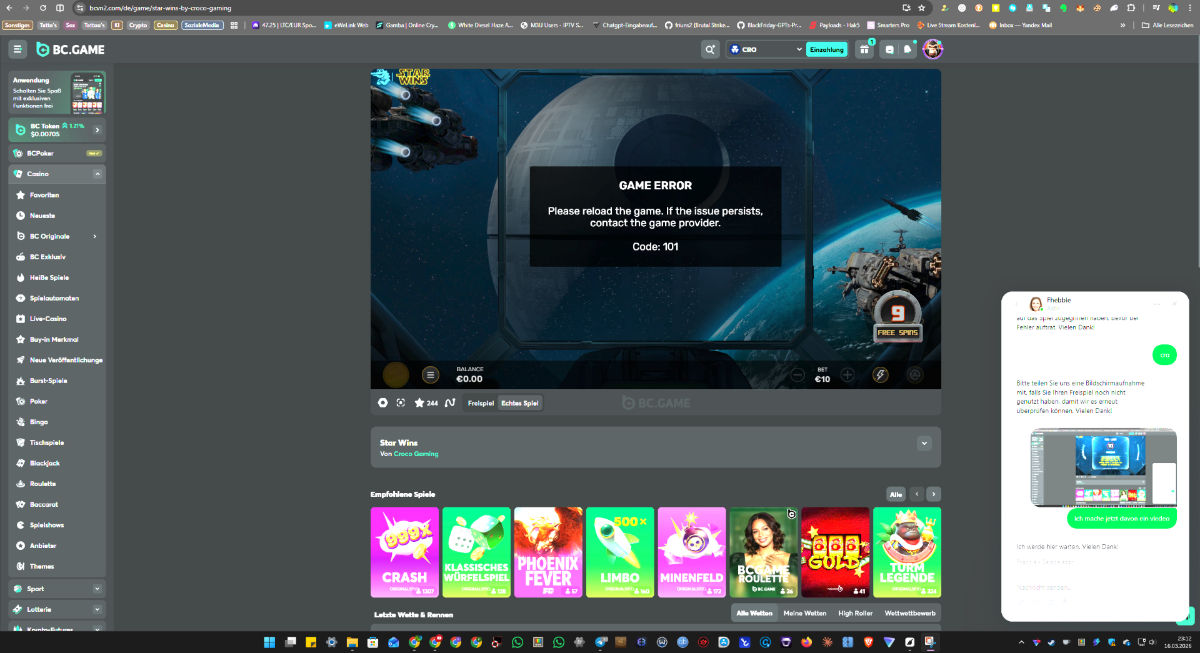Image resolution: width=1200 pixels, height=653 pixels.
Task: Collapse the Casino sidebar section
Action: point(97,174)
